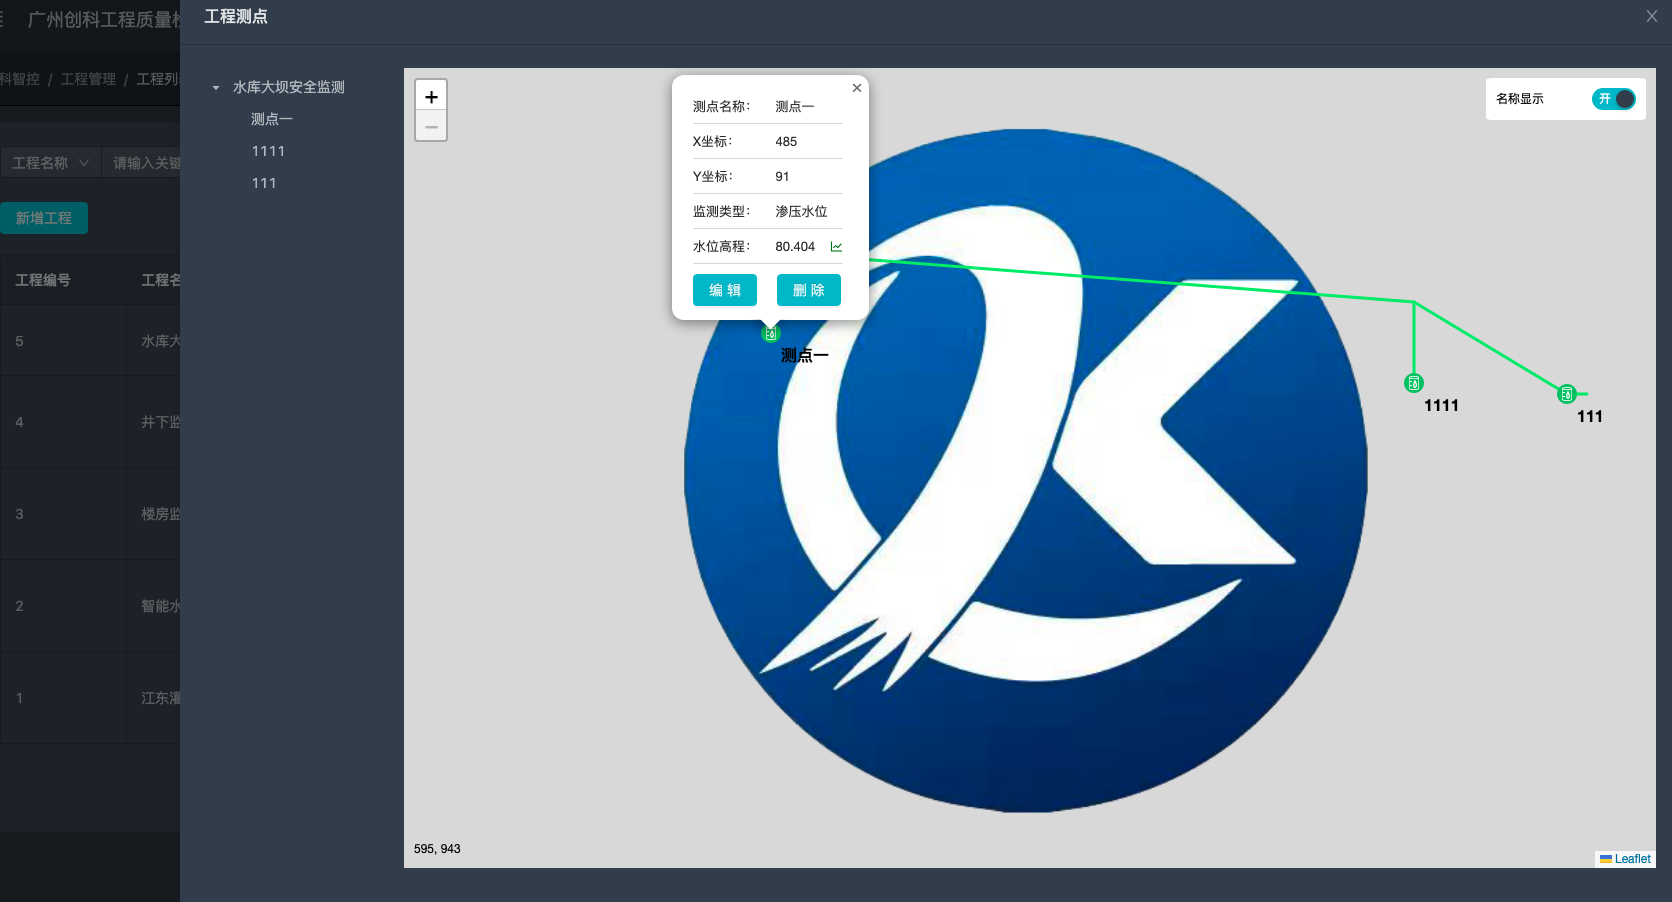Click the 测点一 map marker icon
Image resolution: width=1672 pixels, height=902 pixels.
point(770,334)
